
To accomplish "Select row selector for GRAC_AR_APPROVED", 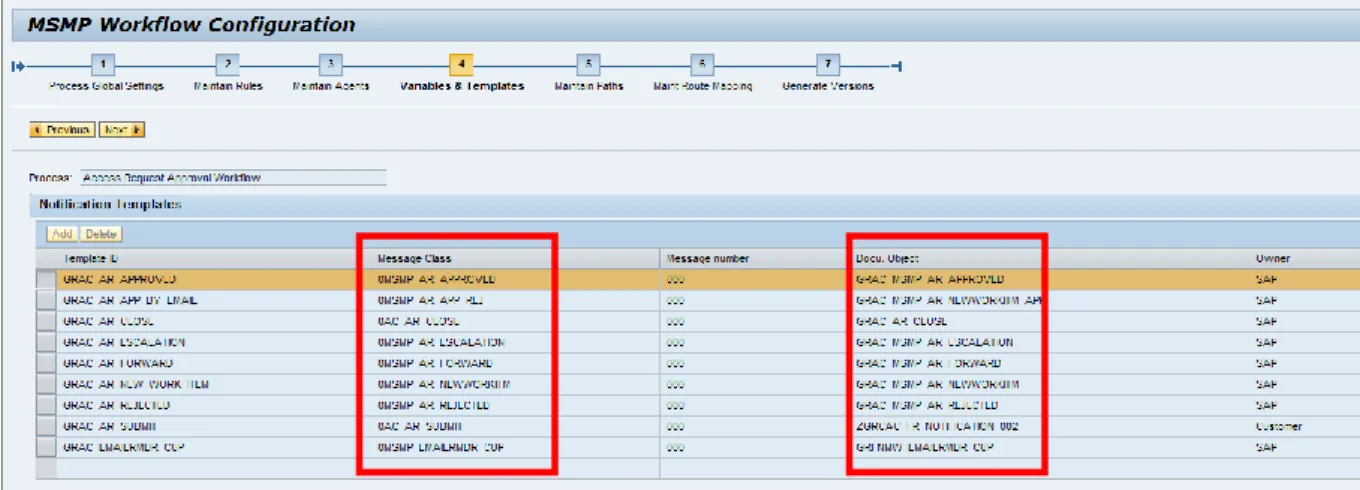I will coord(46,280).
